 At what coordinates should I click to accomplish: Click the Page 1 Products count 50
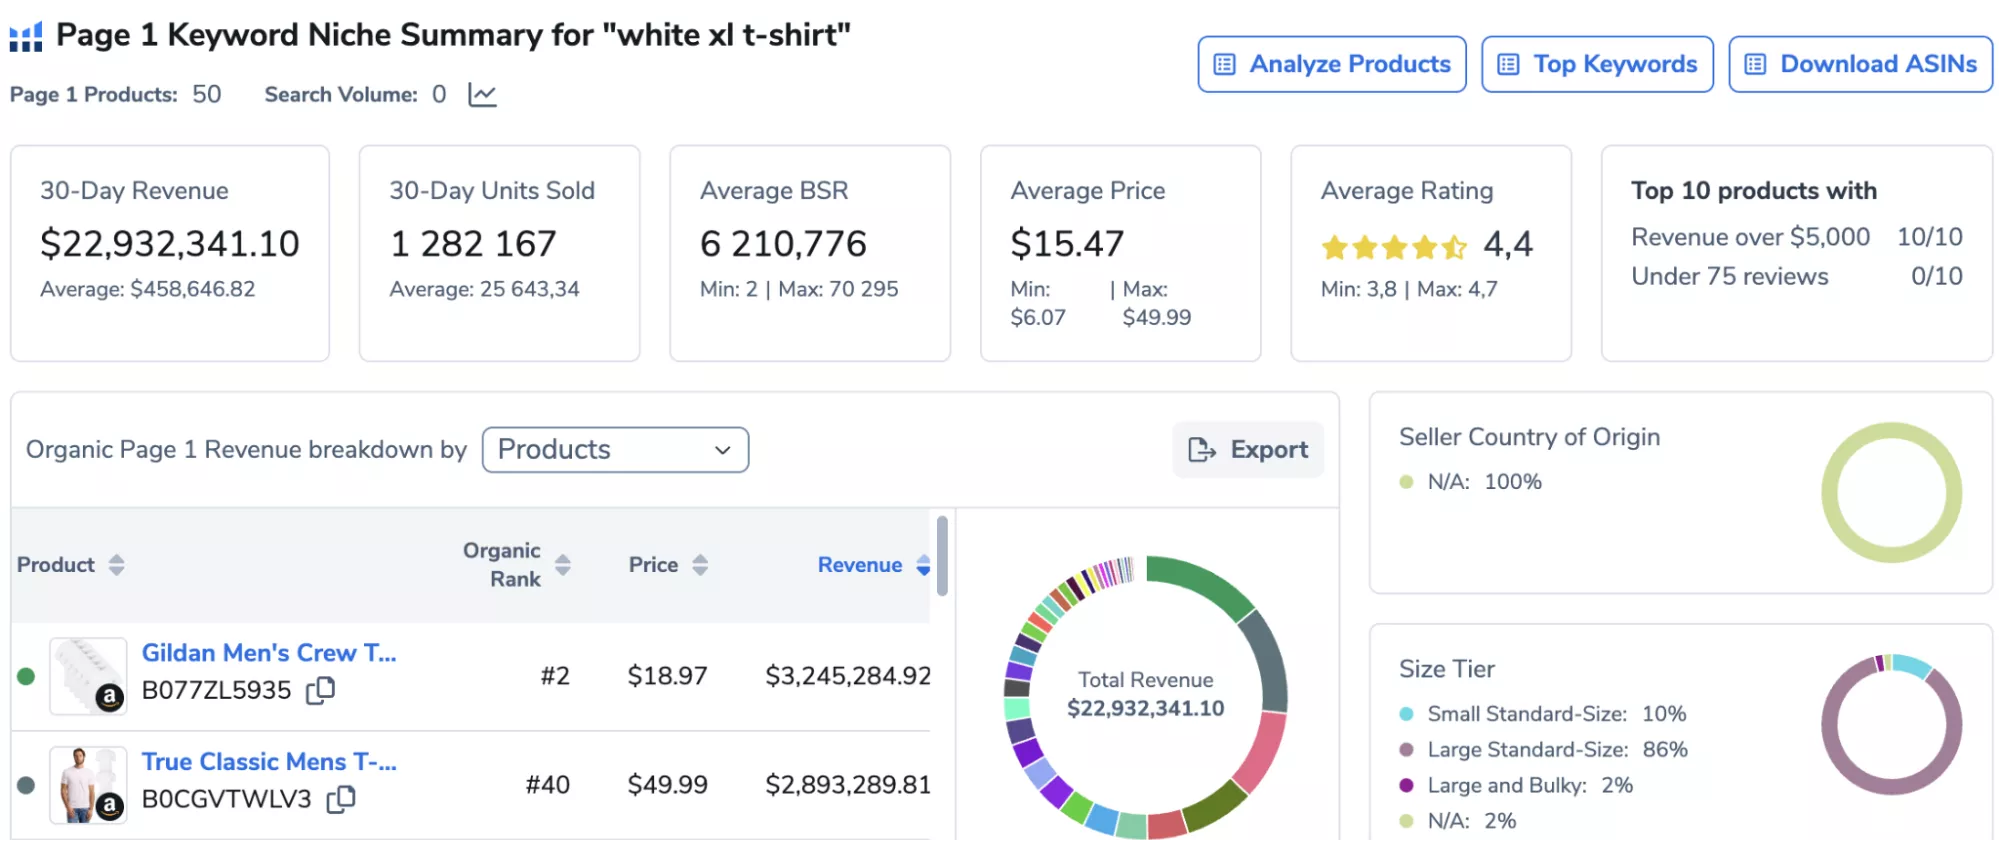coord(207,95)
